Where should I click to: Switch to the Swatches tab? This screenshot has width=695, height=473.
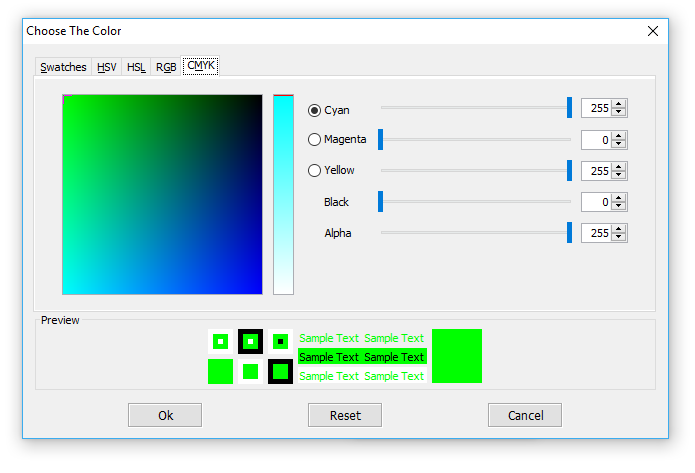tap(63, 67)
